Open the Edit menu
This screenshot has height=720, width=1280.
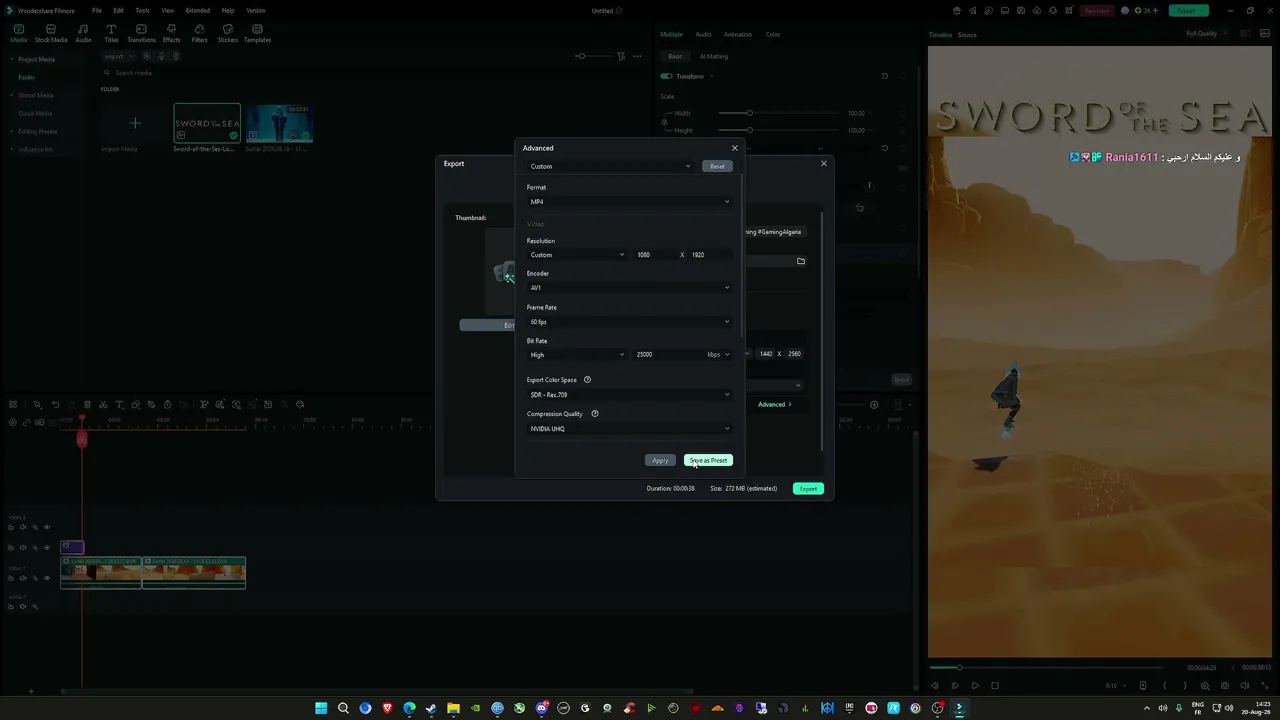(118, 10)
